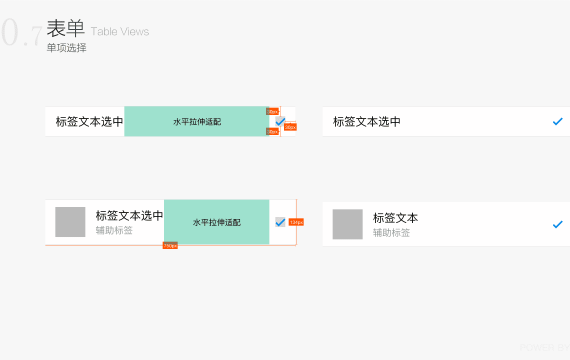Select the blue checkmark in right 标签文本选中 row
The width and height of the screenshot is (570, 360).
point(557,121)
